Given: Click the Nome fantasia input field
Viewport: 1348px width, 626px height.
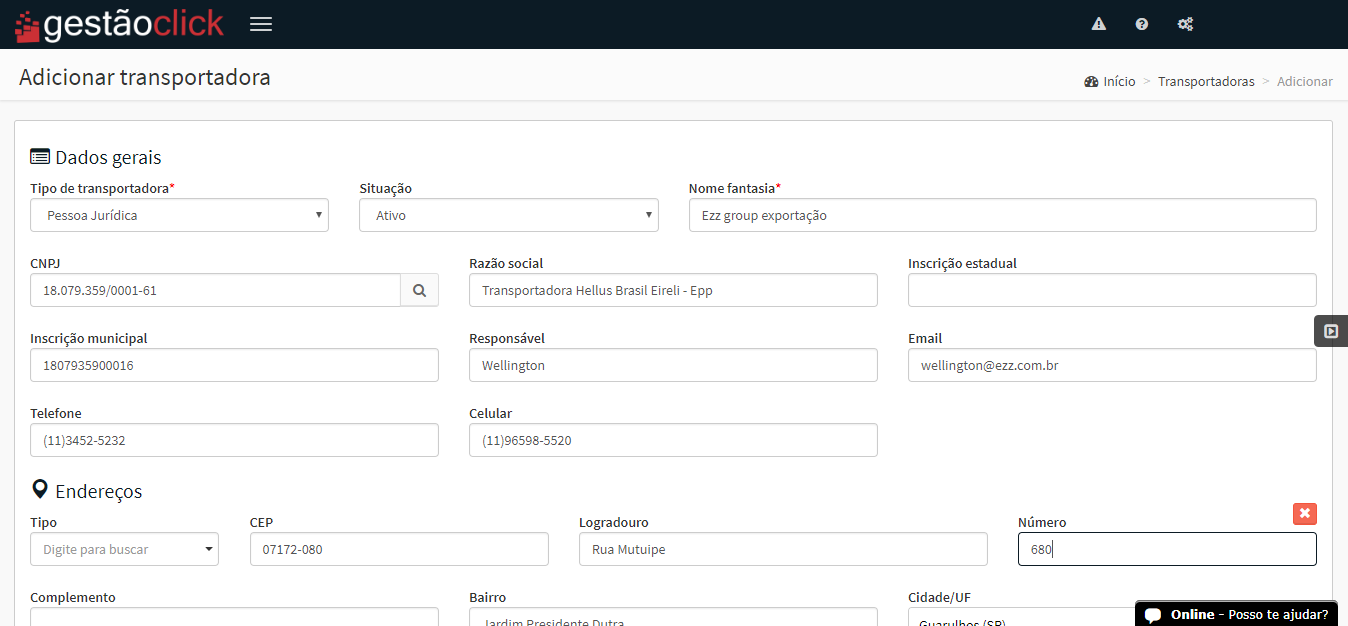Looking at the screenshot, I should (1002, 215).
